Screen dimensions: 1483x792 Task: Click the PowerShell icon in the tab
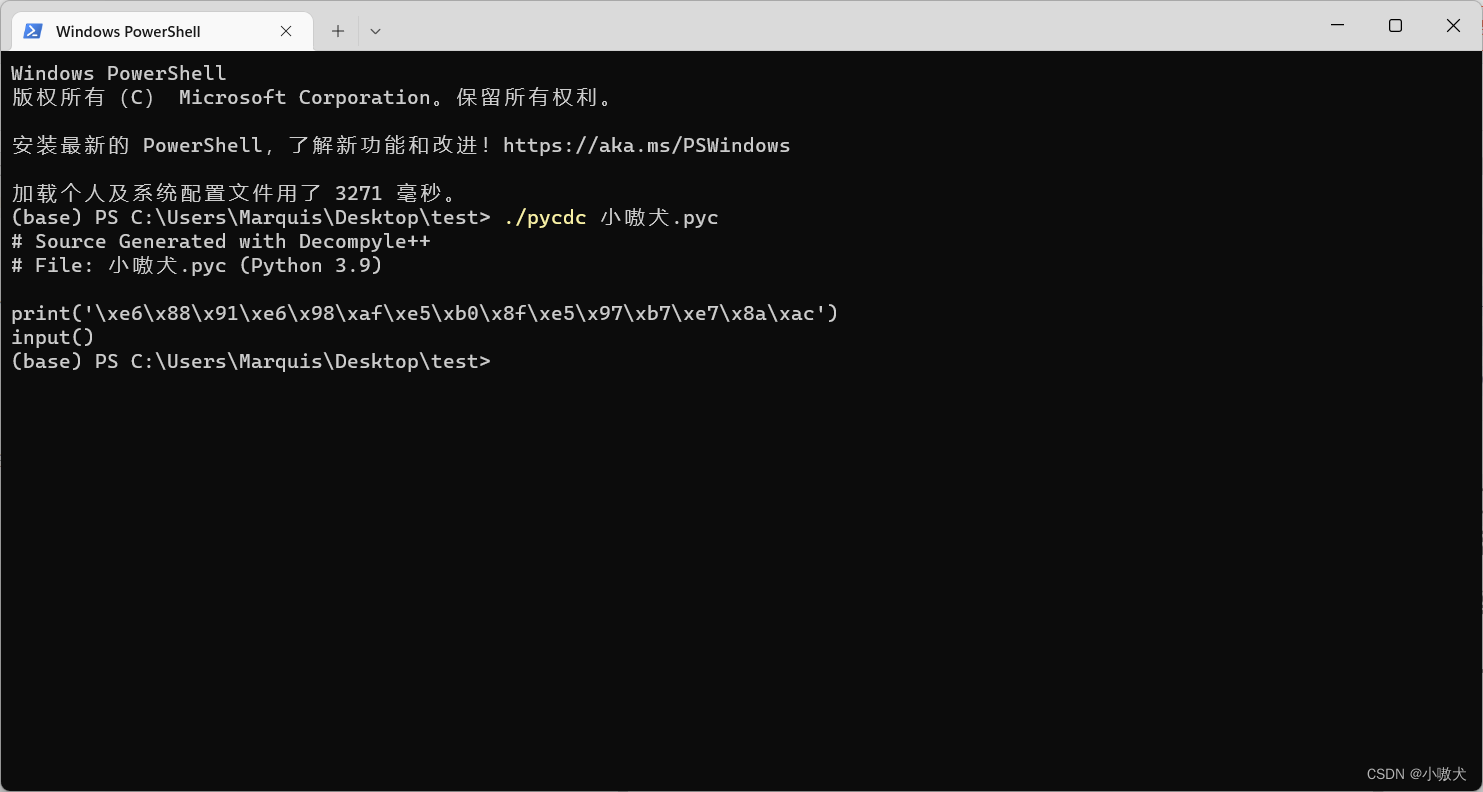coord(32,31)
